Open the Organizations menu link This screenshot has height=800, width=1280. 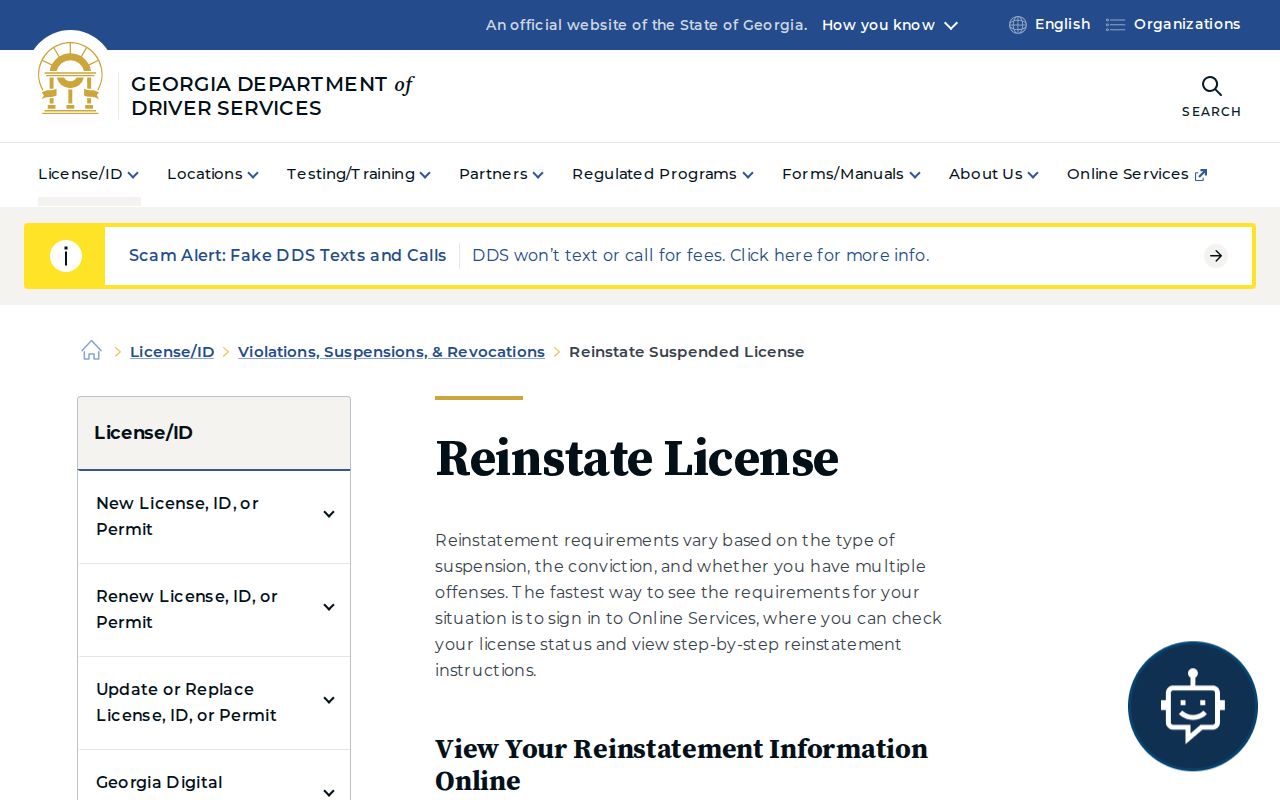coord(1187,24)
